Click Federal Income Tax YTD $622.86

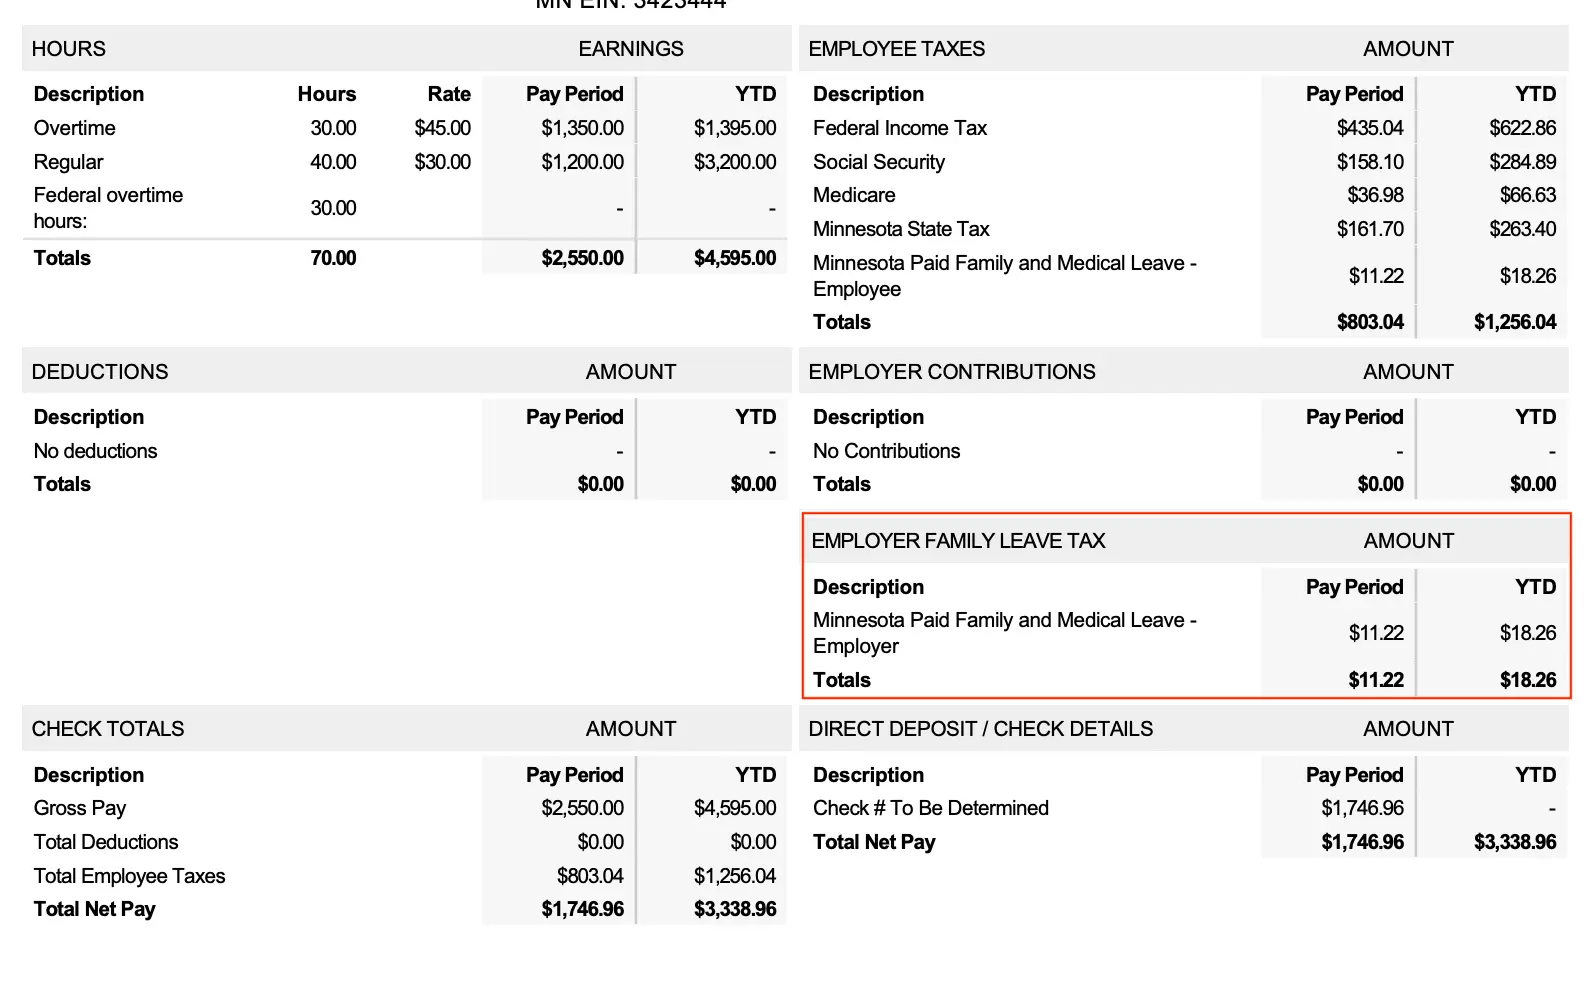tap(1522, 128)
